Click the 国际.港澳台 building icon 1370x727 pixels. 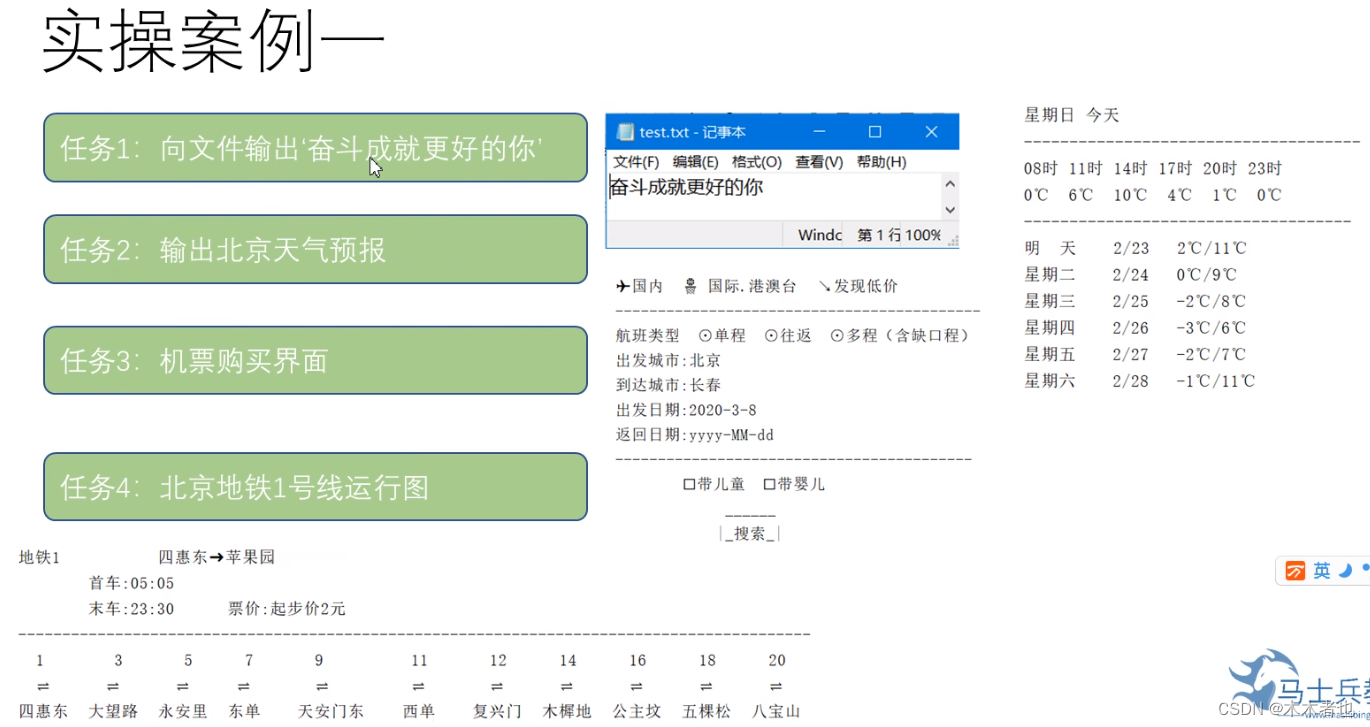pos(691,284)
